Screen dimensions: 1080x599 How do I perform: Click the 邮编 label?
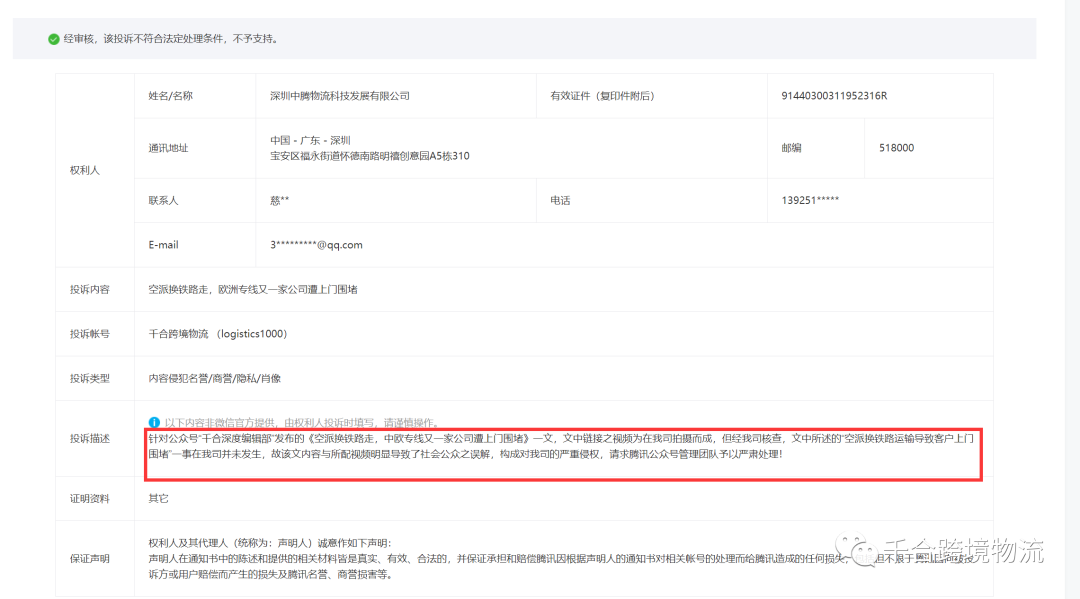click(791, 148)
